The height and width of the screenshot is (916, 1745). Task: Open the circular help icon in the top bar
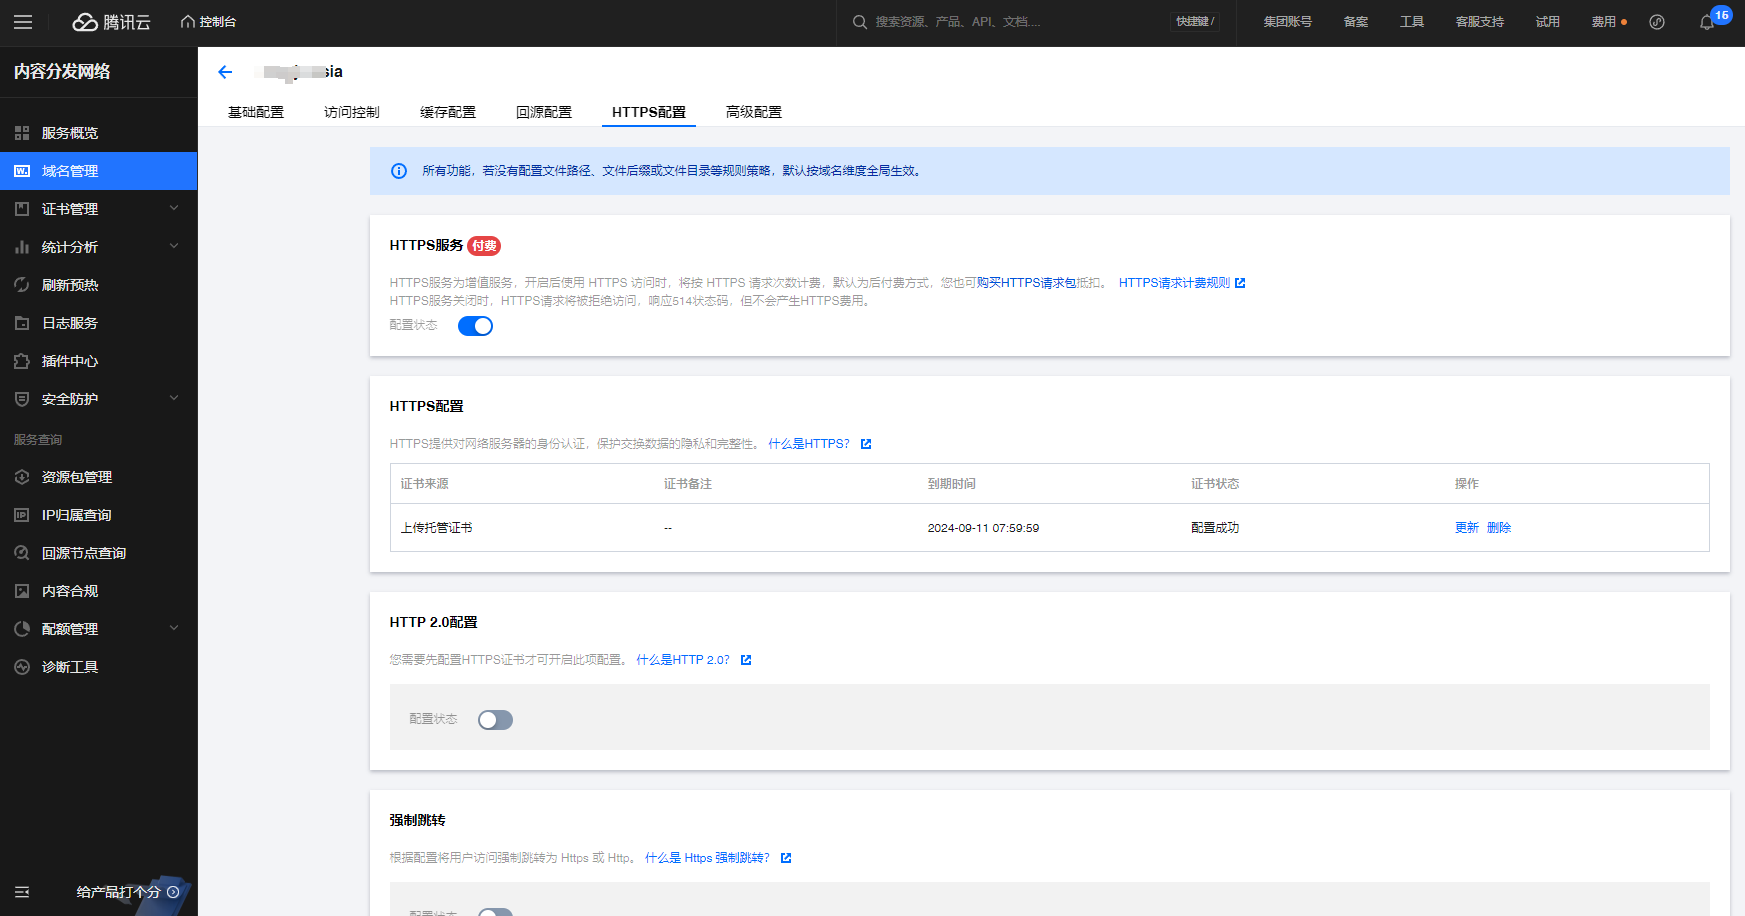(x=1657, y=22)
